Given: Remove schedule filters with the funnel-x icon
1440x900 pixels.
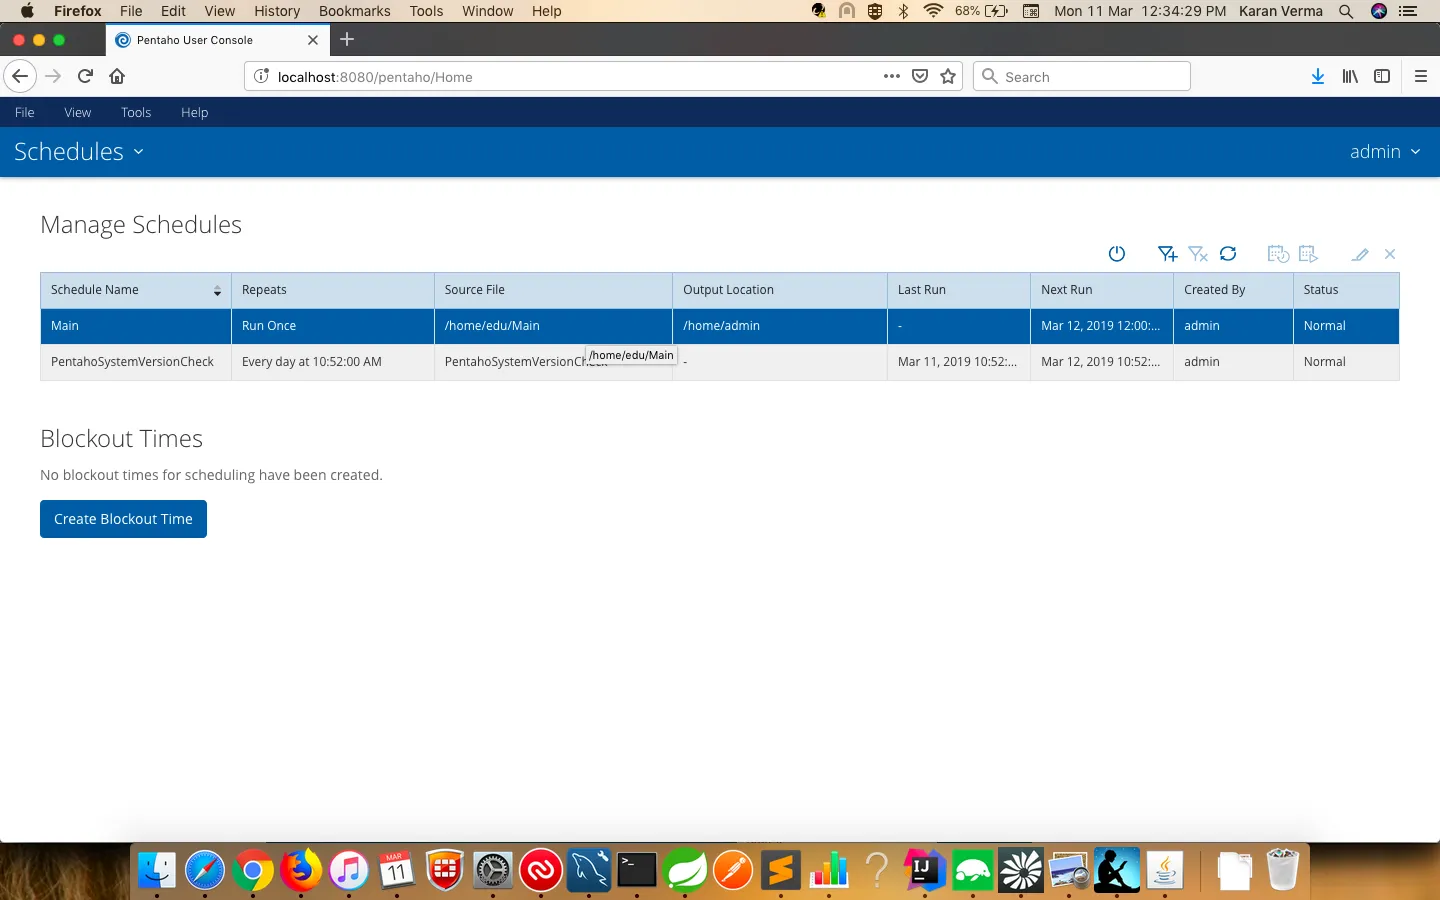Looking at the screenshot, I should point(1198,254).
